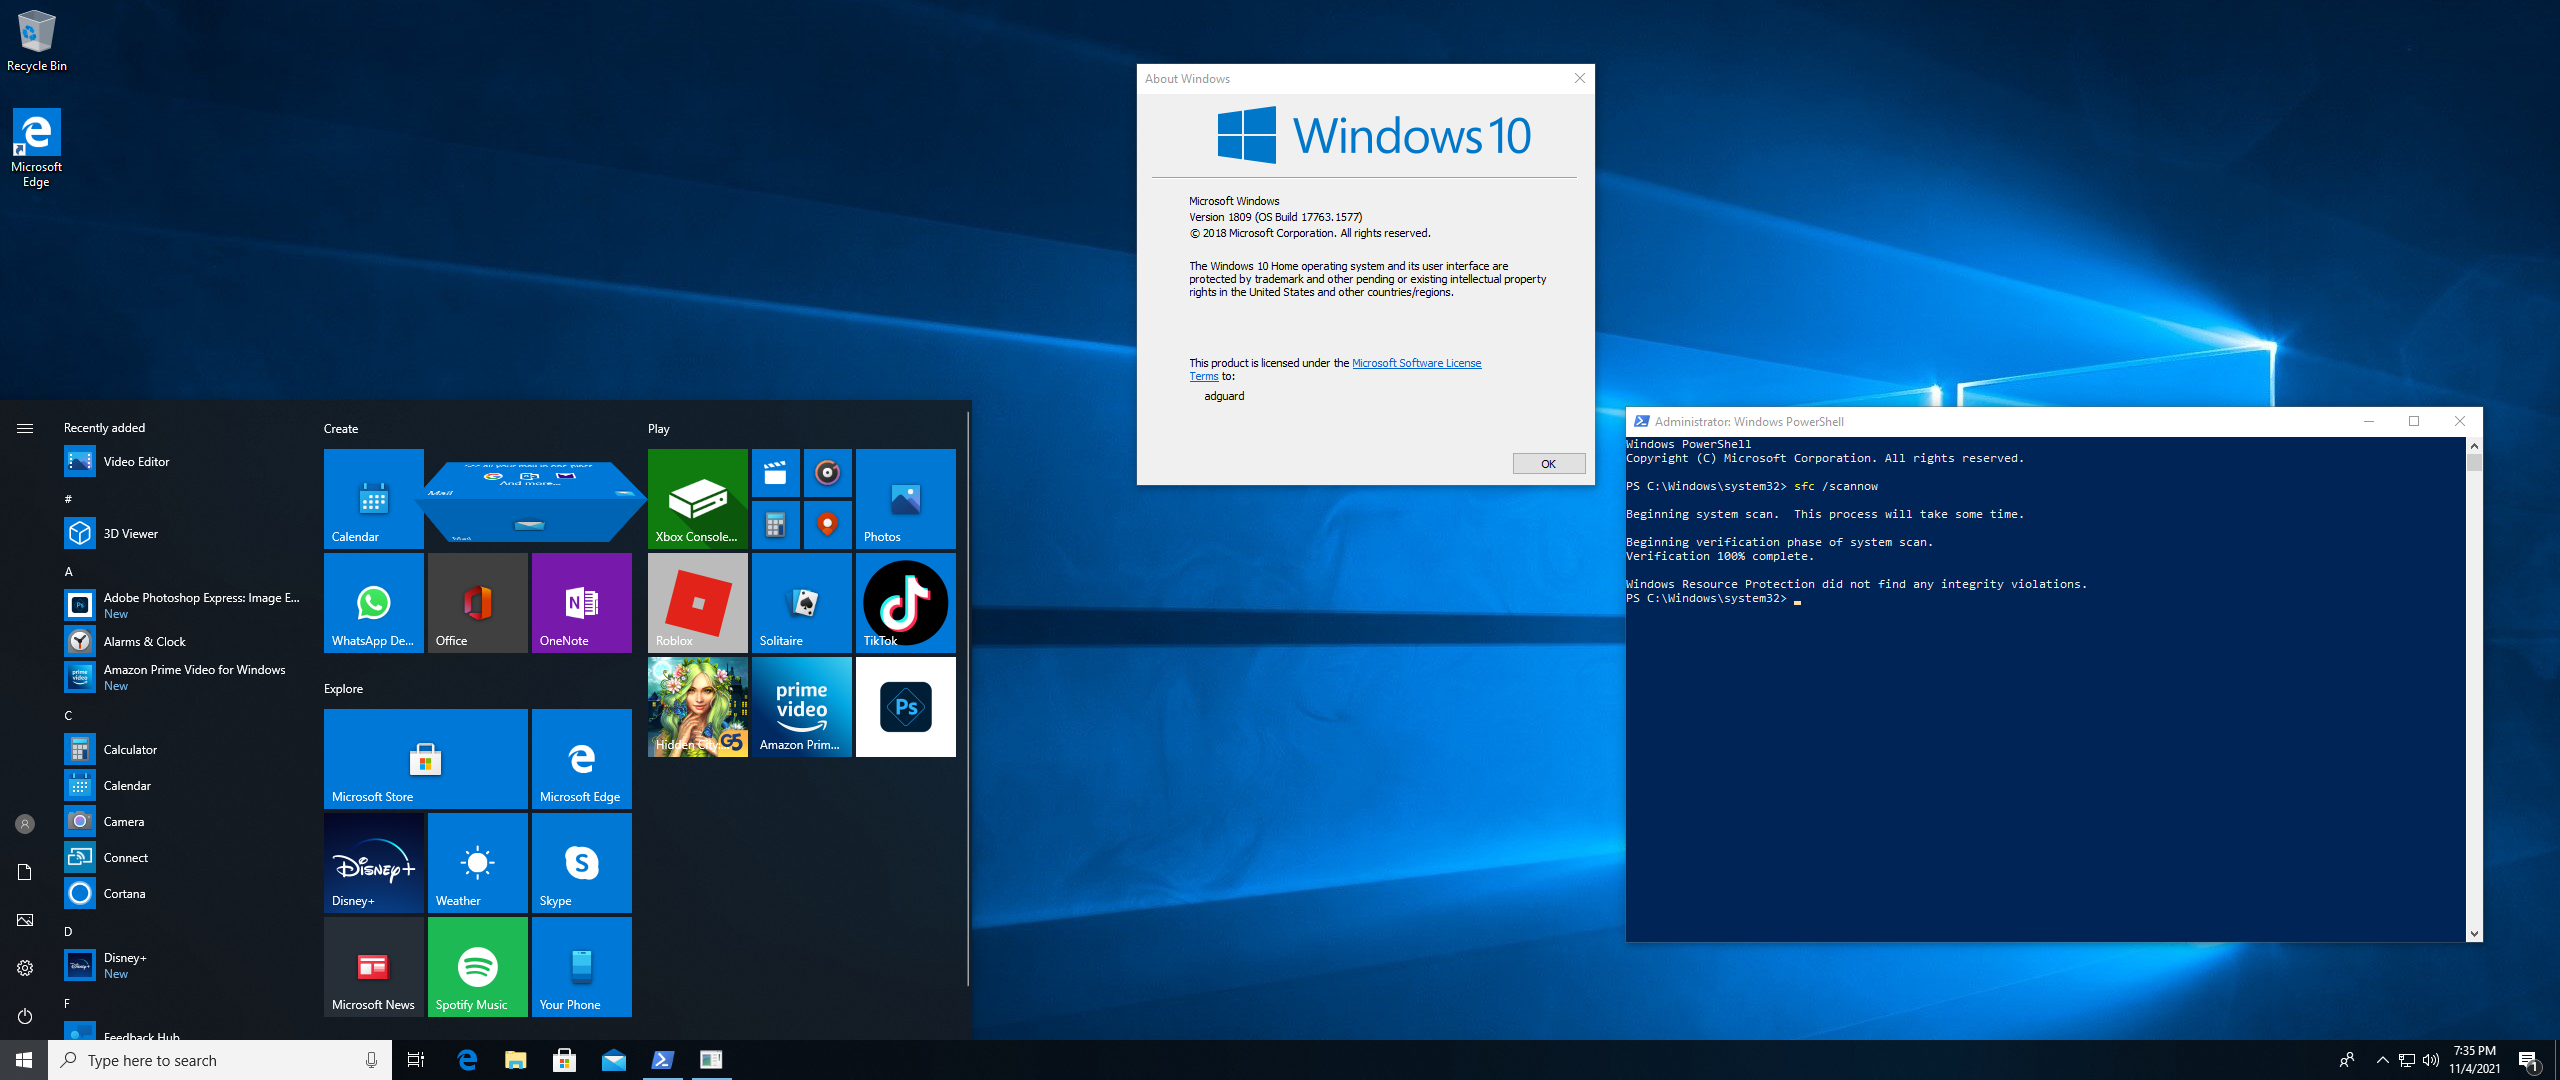The height and width of the screenshot is (1080, 2560).
Task: Click OK in About Windows dialog
Action: tap(1548, 464)
